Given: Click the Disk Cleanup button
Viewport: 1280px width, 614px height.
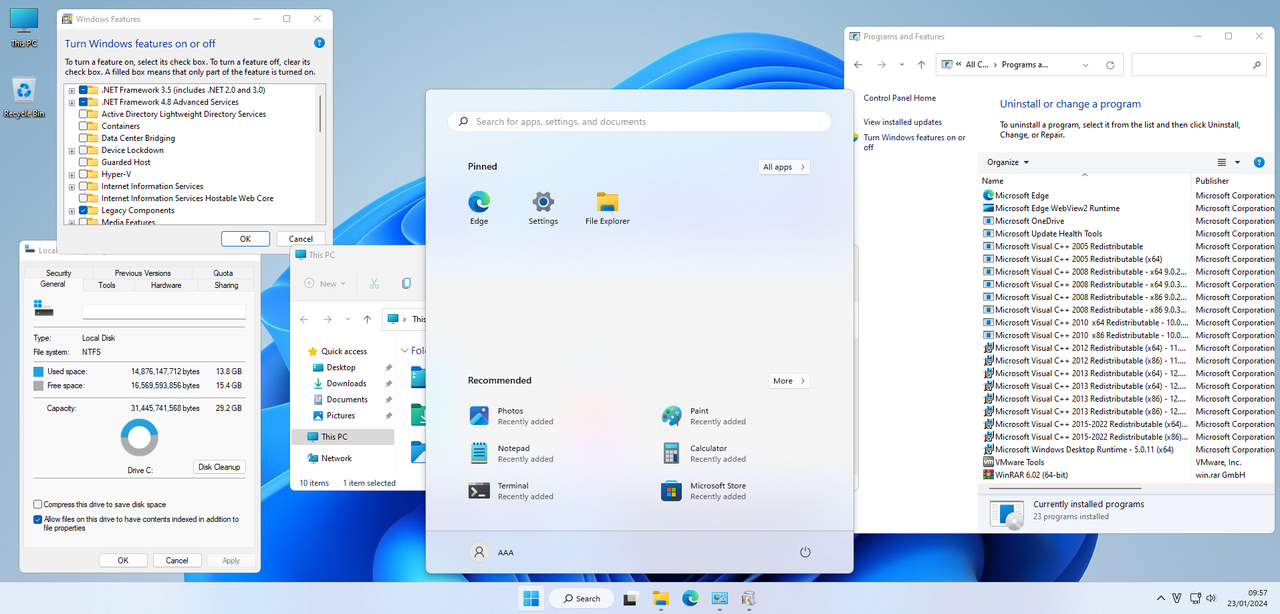Looking at the screenshot, I should pos(219,467).
